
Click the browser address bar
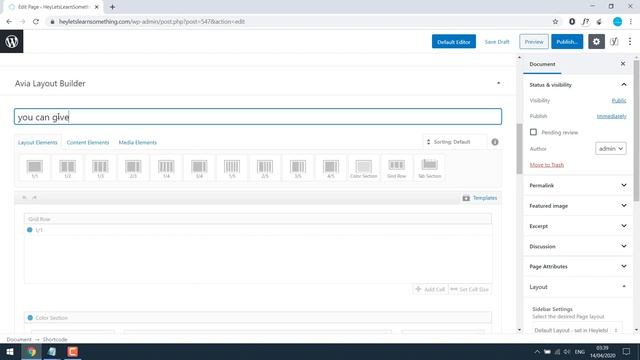pyautogui.click(x=298, y=22)
